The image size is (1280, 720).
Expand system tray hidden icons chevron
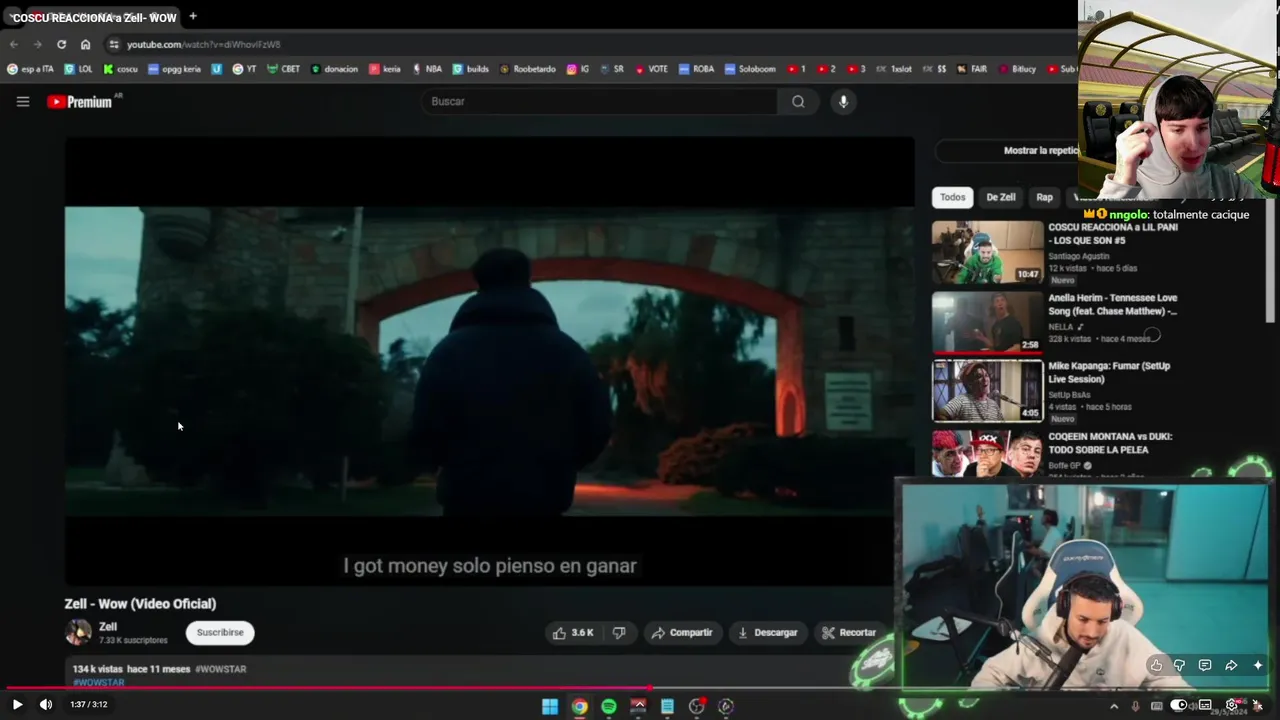pyautogui.click(x=1114, y=706)
